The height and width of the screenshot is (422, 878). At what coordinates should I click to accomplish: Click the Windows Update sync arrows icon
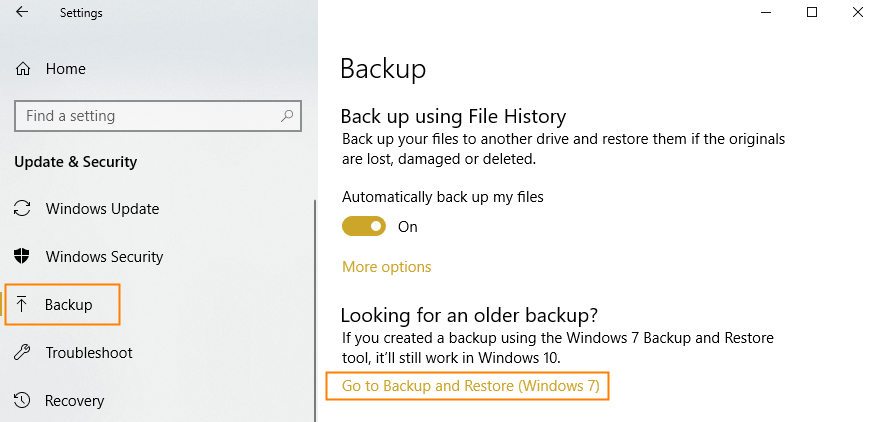[x=22, y=209]
